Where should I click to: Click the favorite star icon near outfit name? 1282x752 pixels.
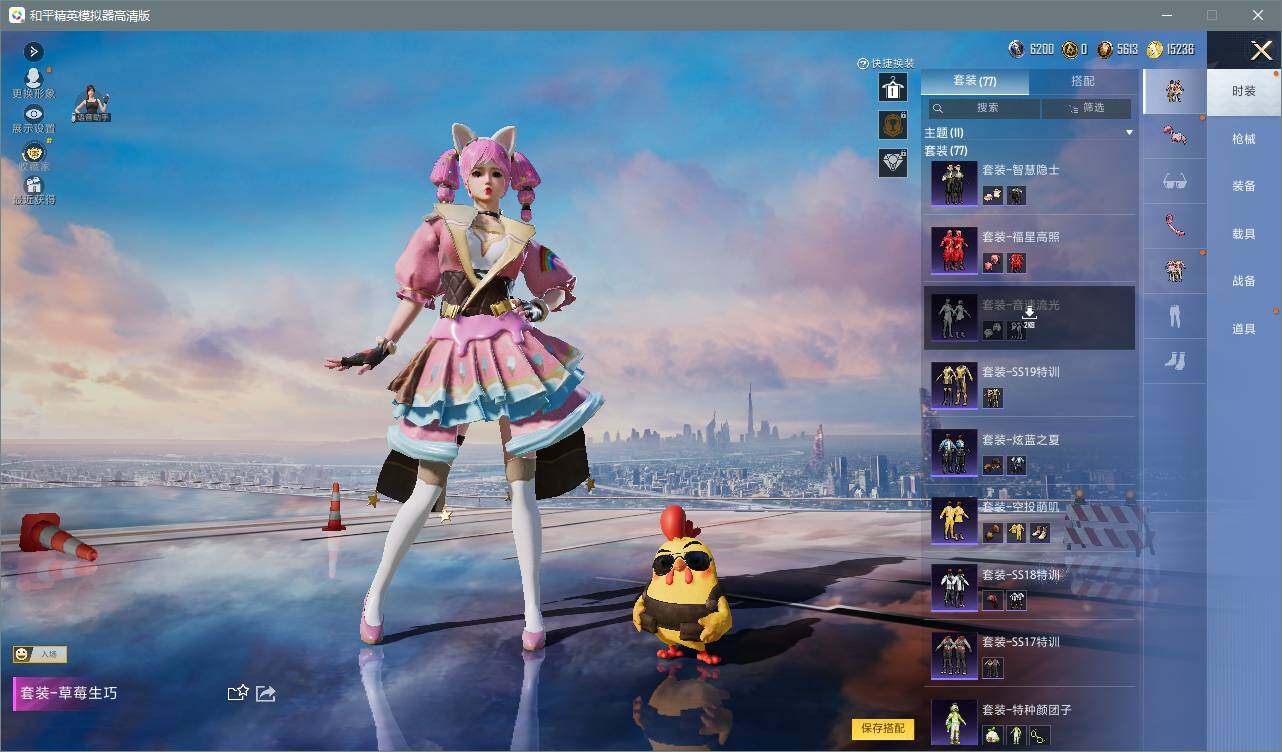[x=238, y=692]
